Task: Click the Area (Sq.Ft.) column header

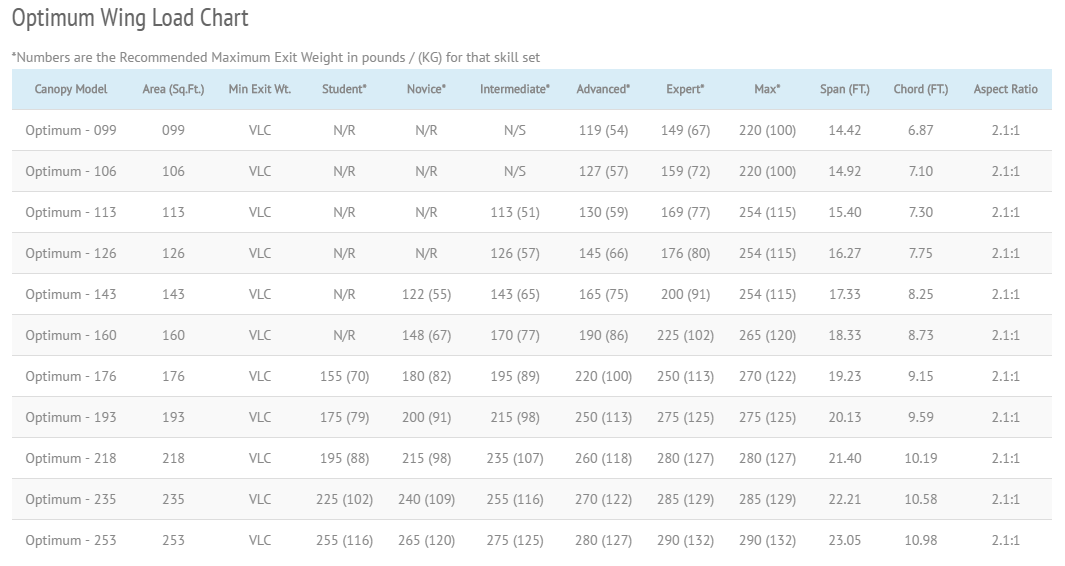Action: tap(173, 89)
